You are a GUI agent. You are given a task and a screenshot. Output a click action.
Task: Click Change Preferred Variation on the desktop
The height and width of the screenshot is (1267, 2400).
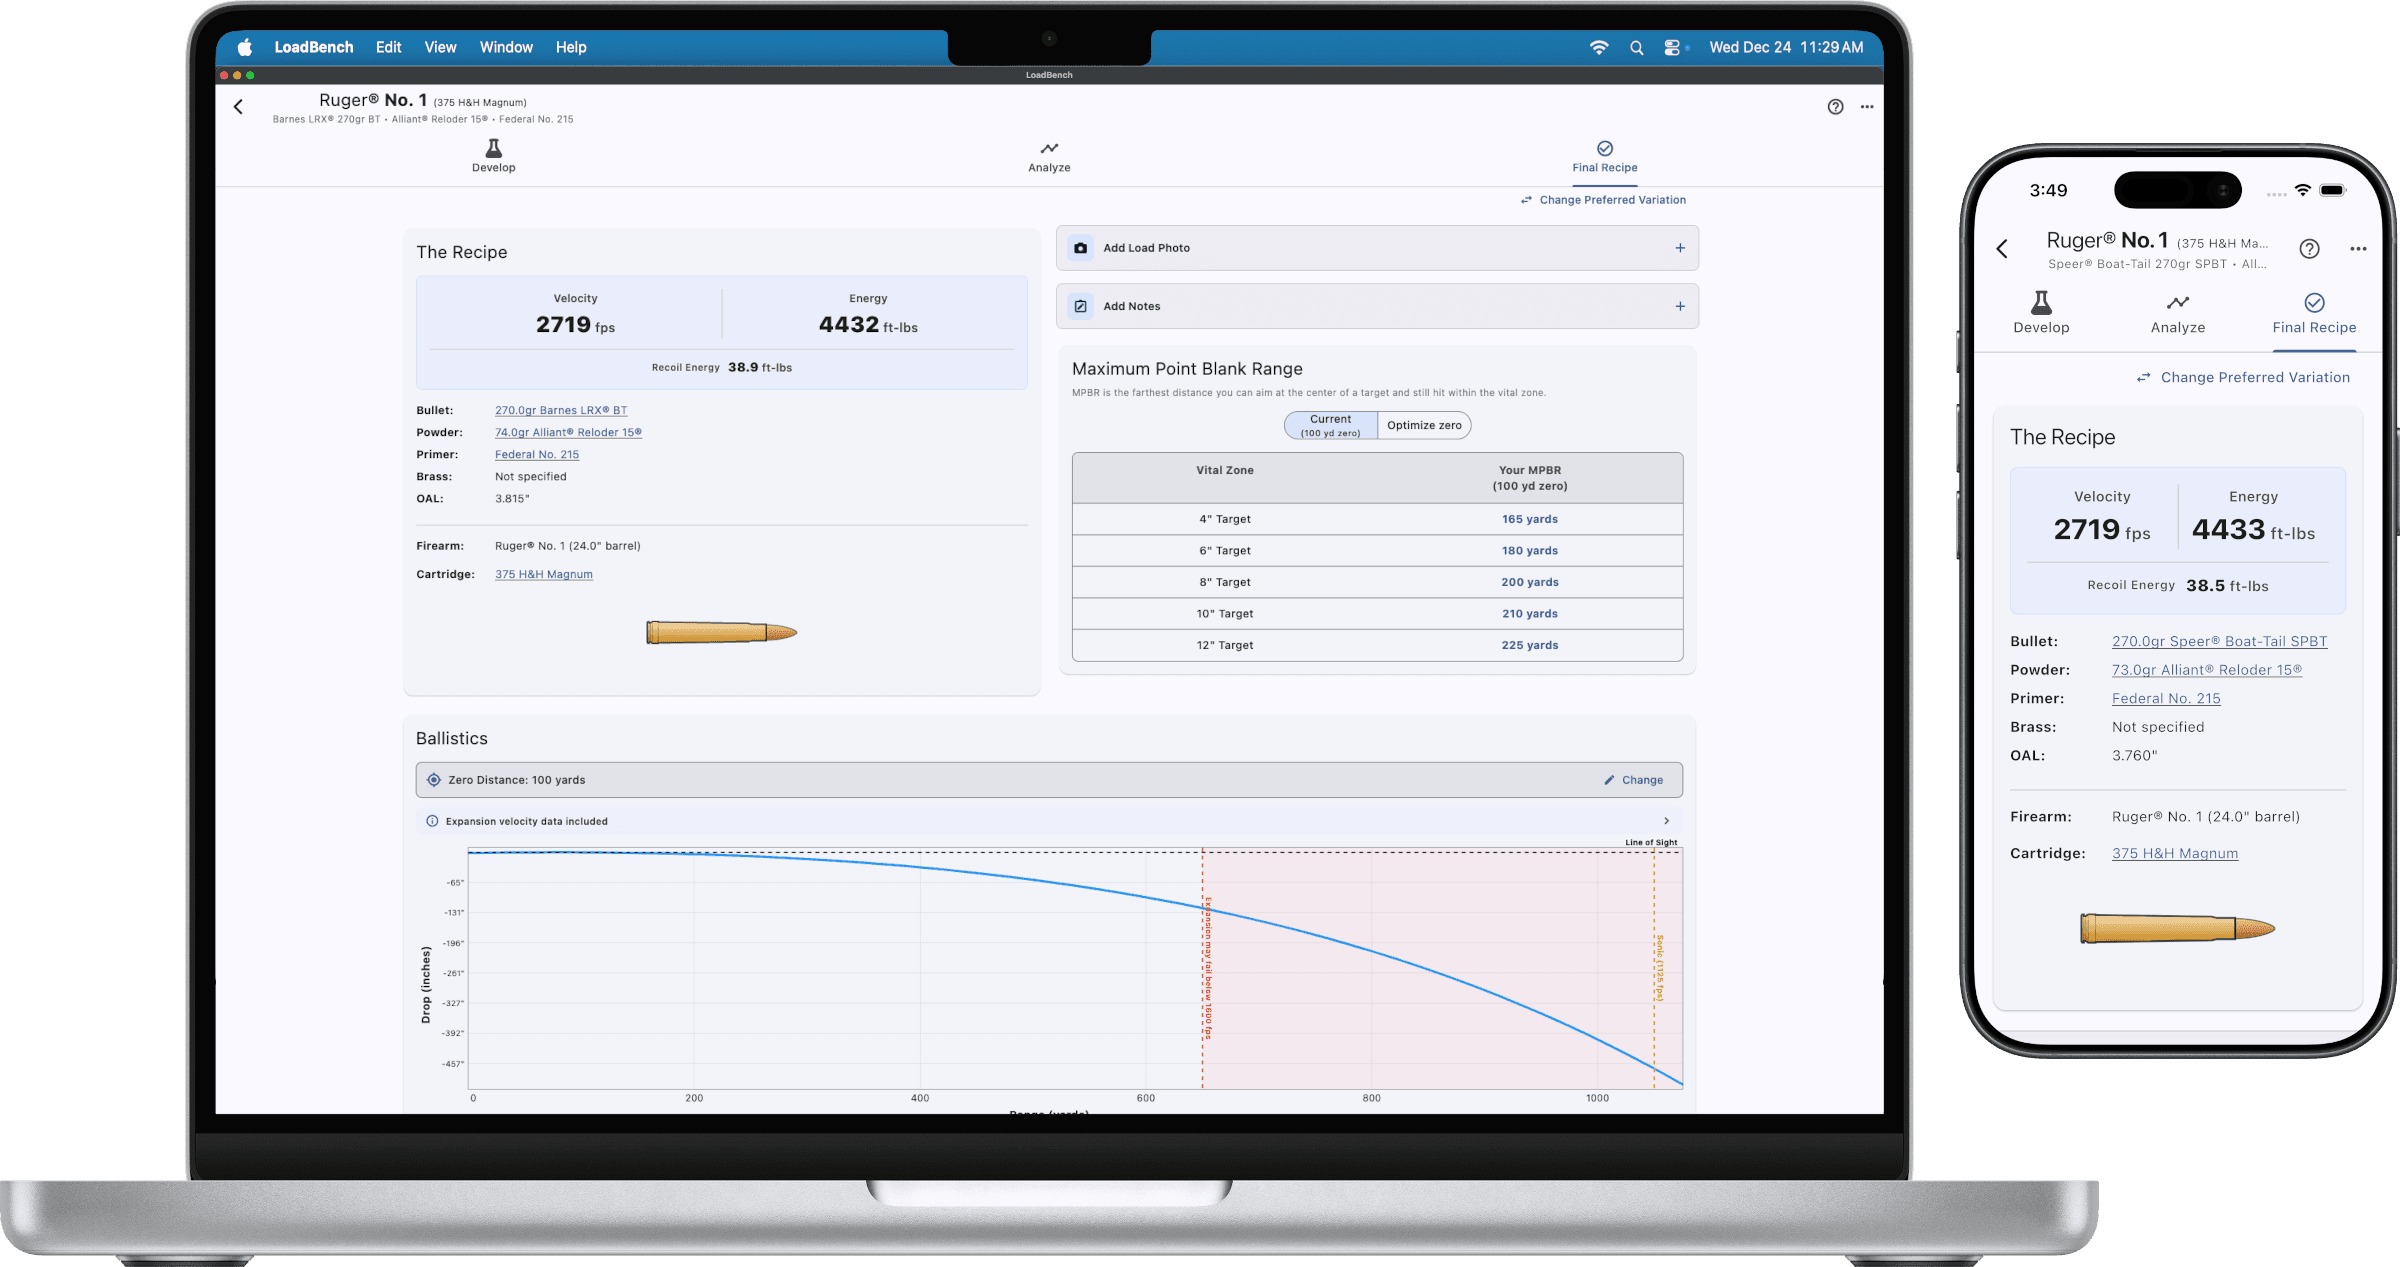(x=1603, y=200)
